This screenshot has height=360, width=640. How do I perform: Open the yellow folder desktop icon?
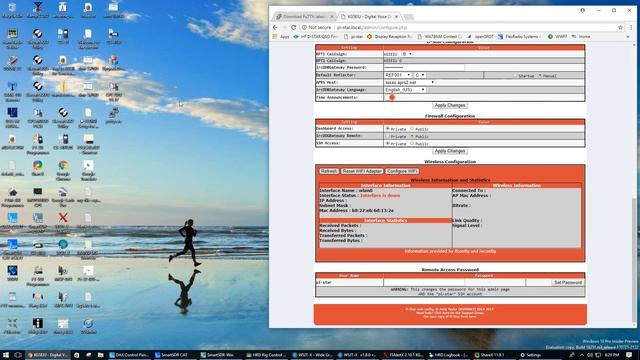coord(63,89)
